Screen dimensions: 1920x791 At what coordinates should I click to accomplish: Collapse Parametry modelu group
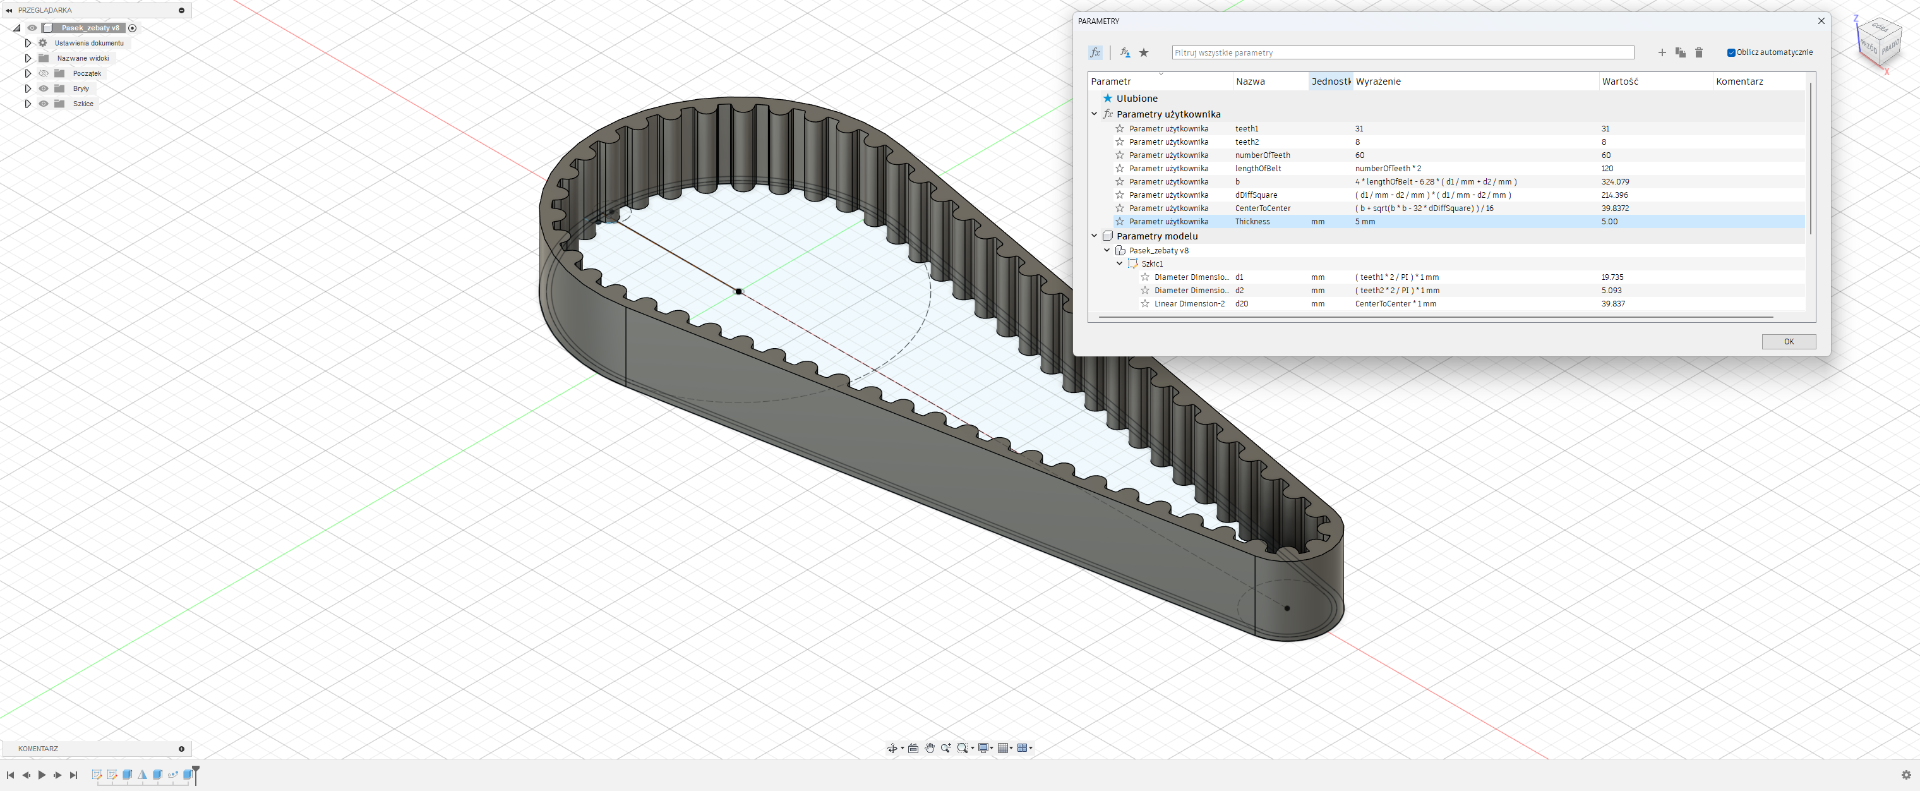1094,236
